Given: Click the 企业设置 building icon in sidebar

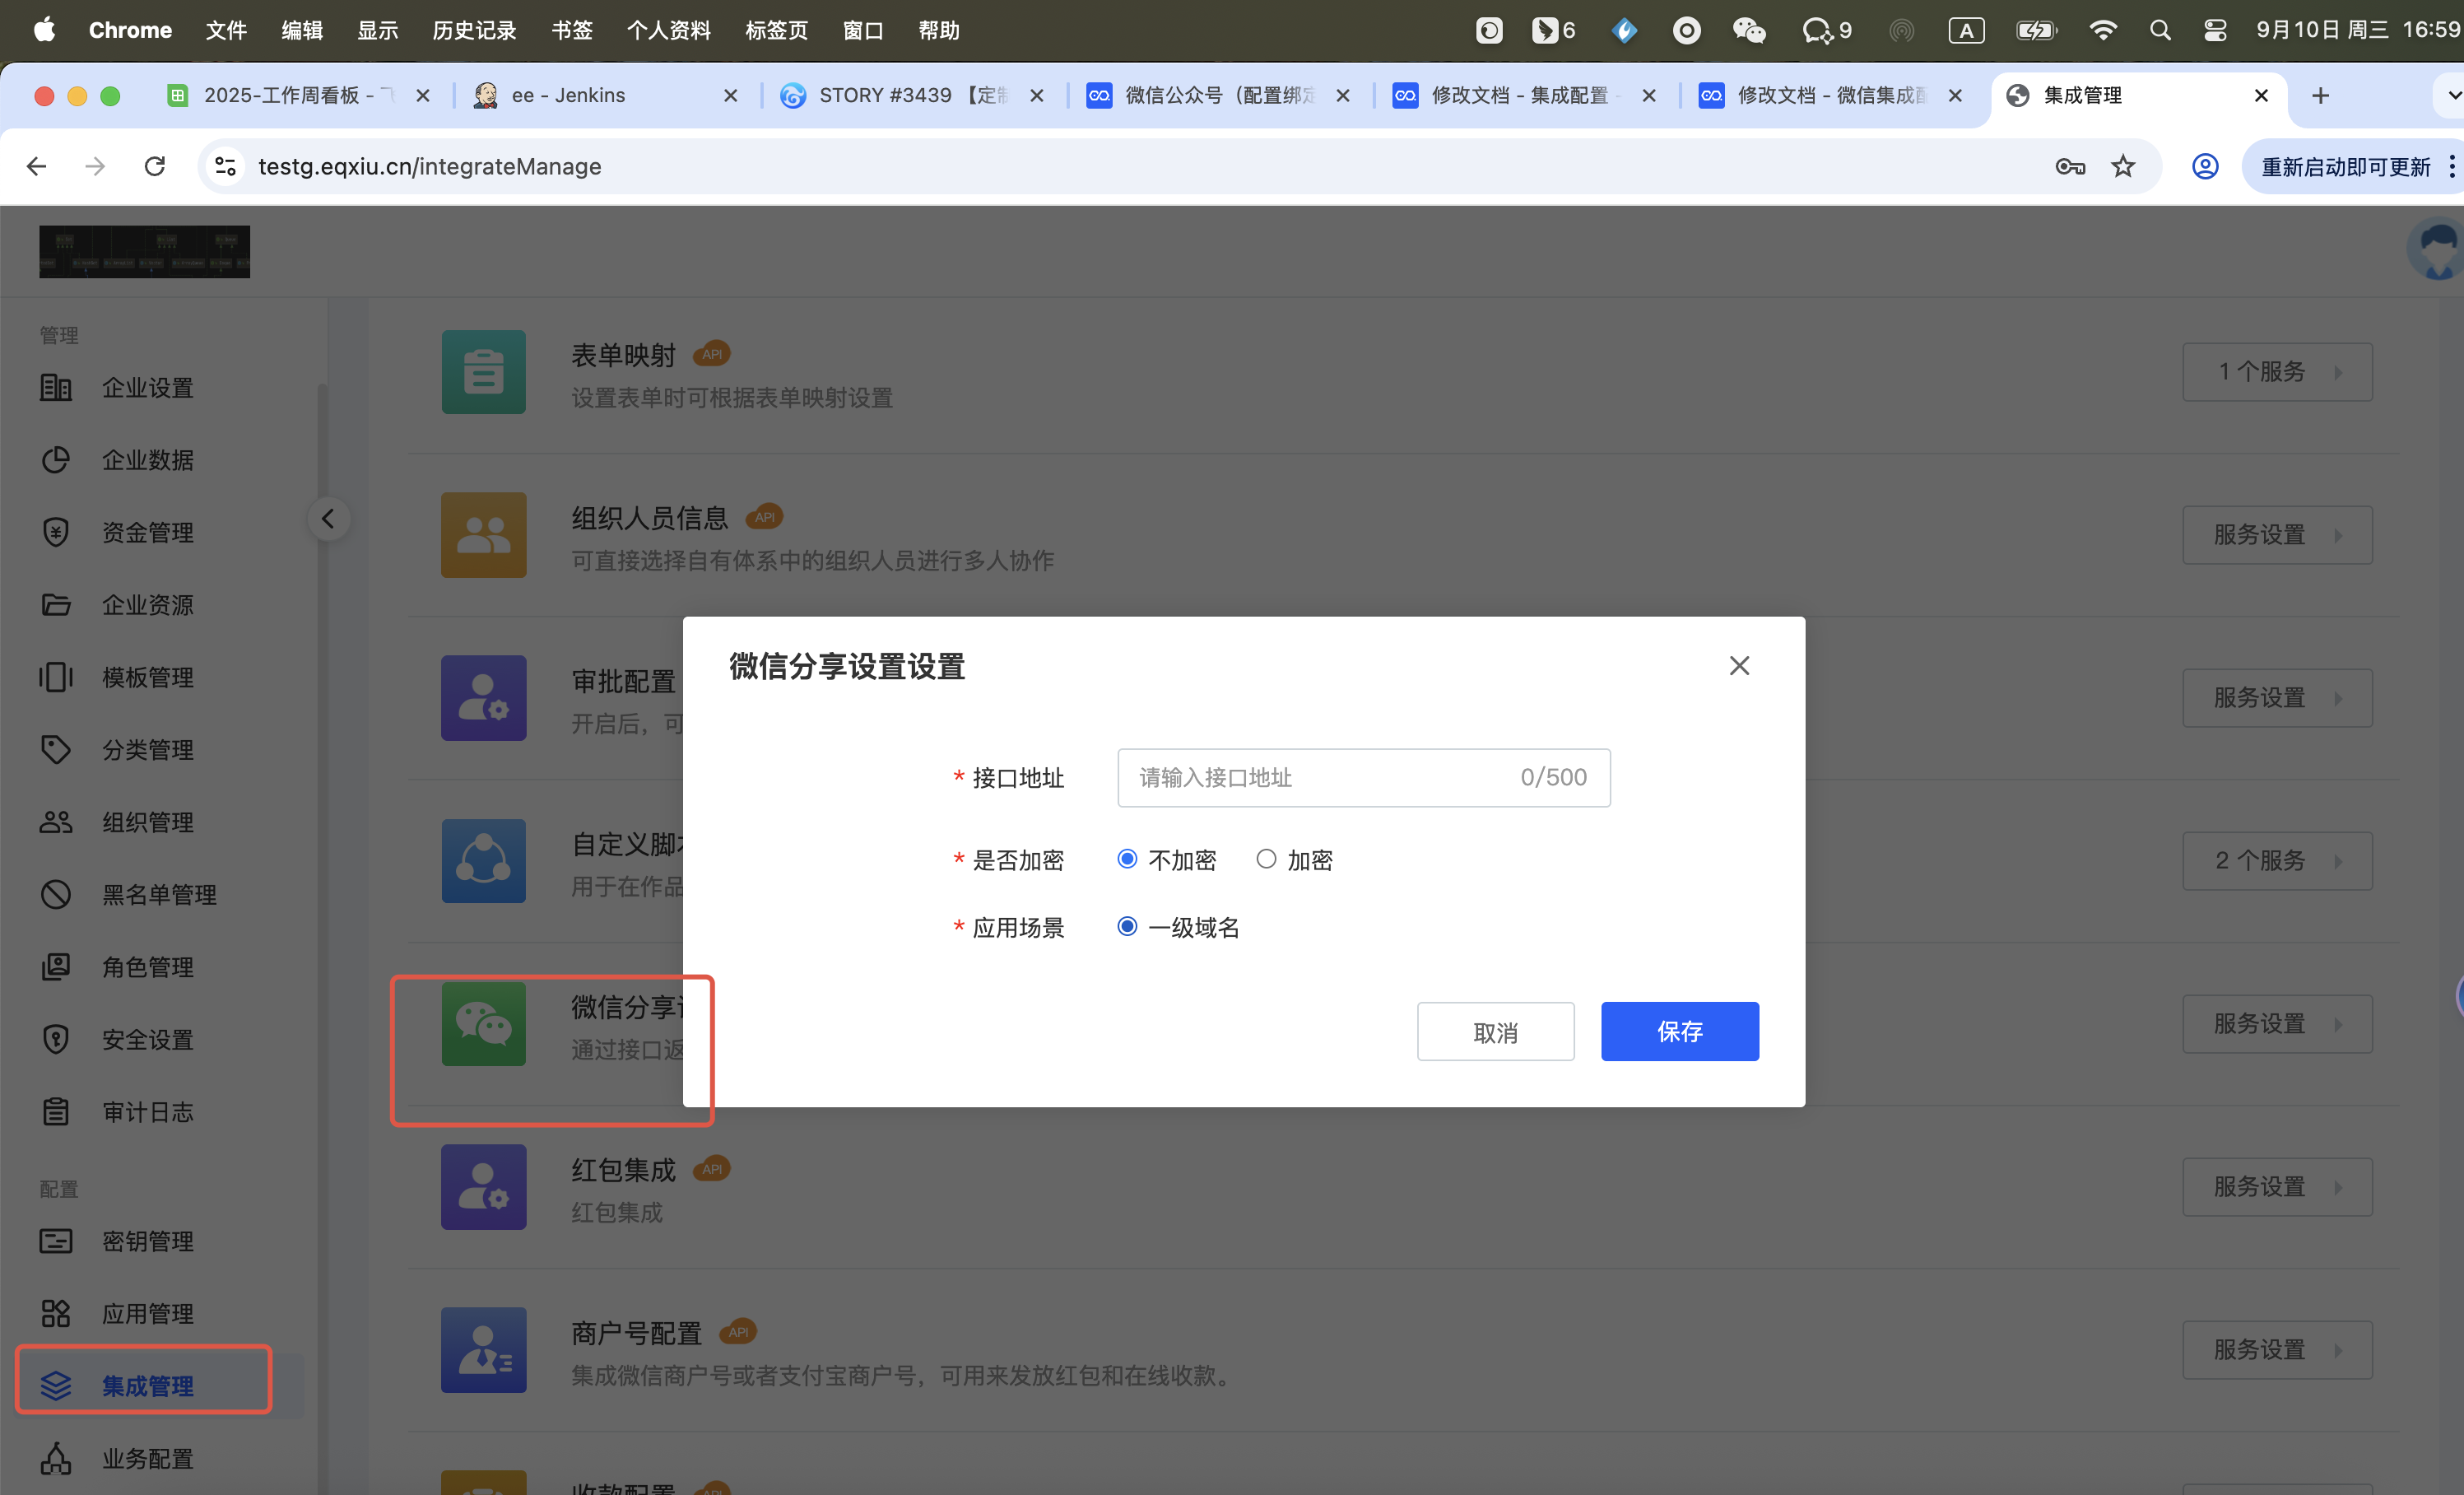Looking at the screenshot, I should 56,387.
